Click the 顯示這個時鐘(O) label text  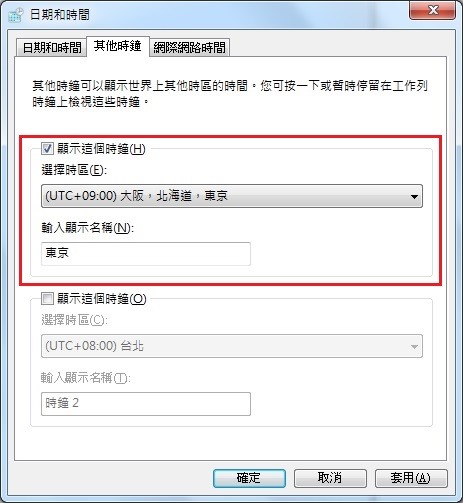point(102,299)
